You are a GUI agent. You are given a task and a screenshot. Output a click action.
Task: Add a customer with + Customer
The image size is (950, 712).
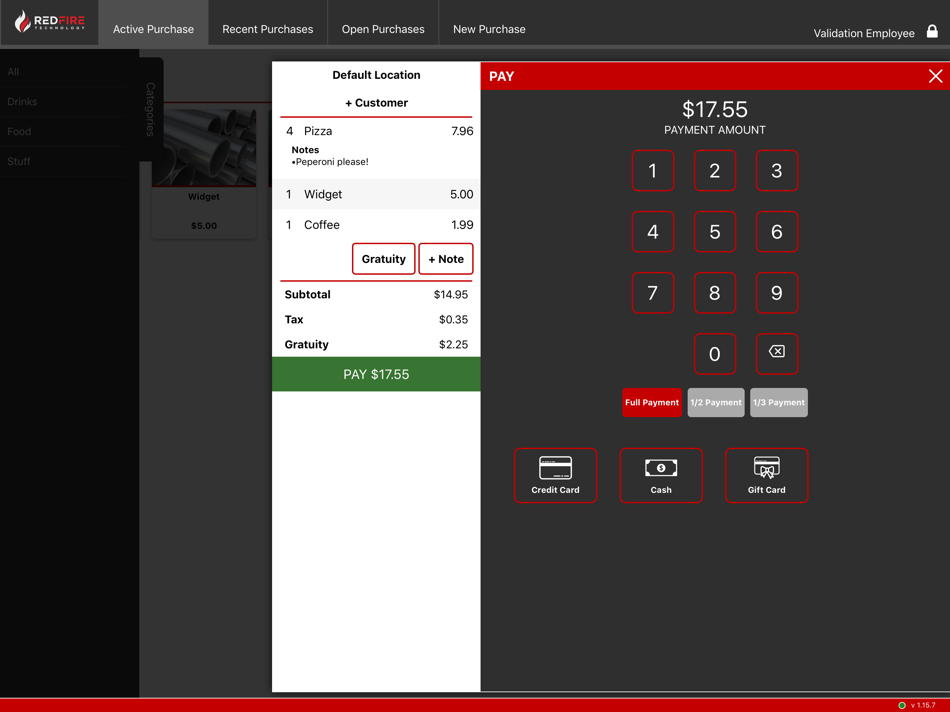(x=376, y=103)
